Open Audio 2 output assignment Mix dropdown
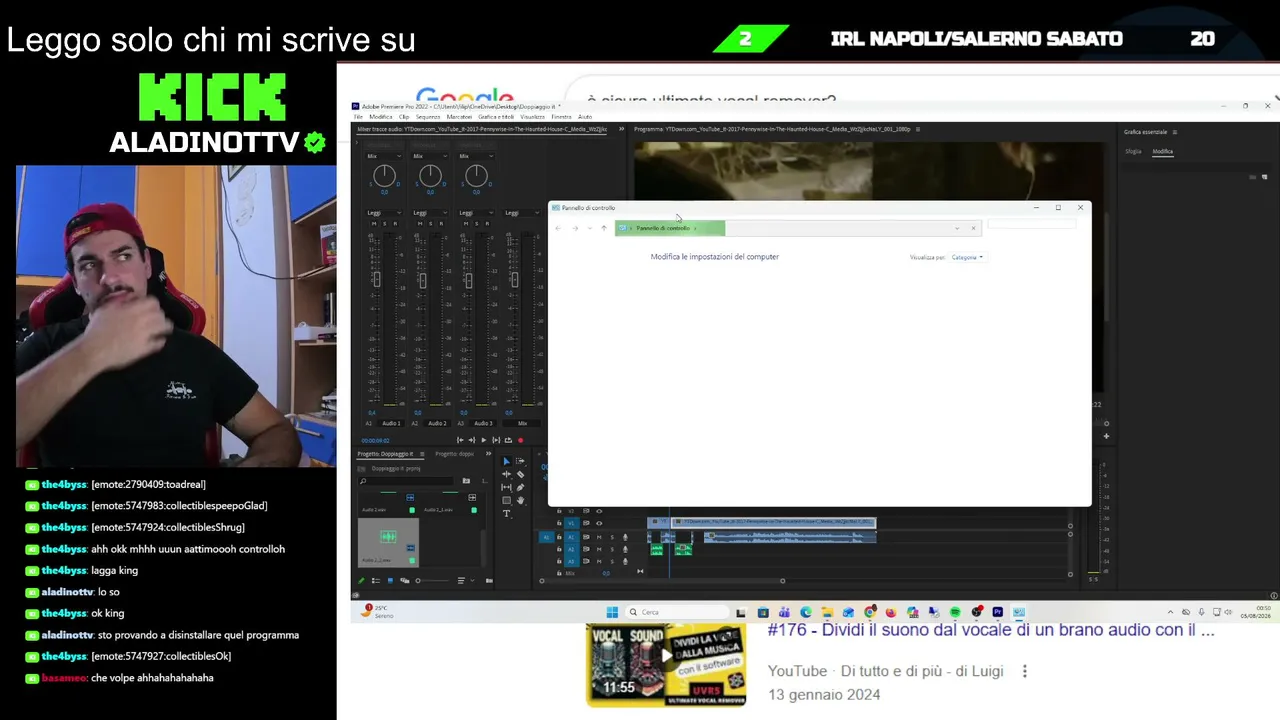Viewport: 1280px width, 720px height. click(x=430, y=156)
